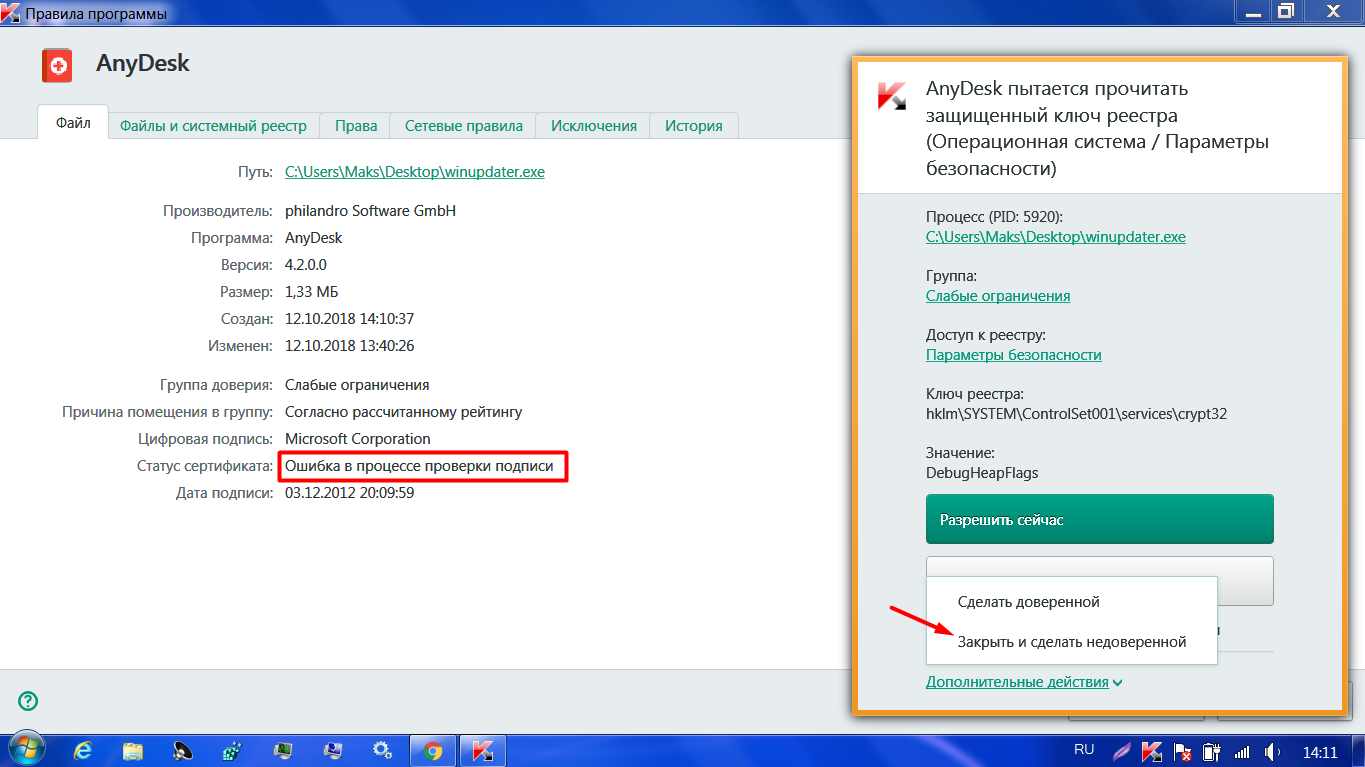Screen dimensions: 1365x767
Task: Click the created date 12.10.2018 14:10:37
Action: pyautogui.click(x=349, y=319)
